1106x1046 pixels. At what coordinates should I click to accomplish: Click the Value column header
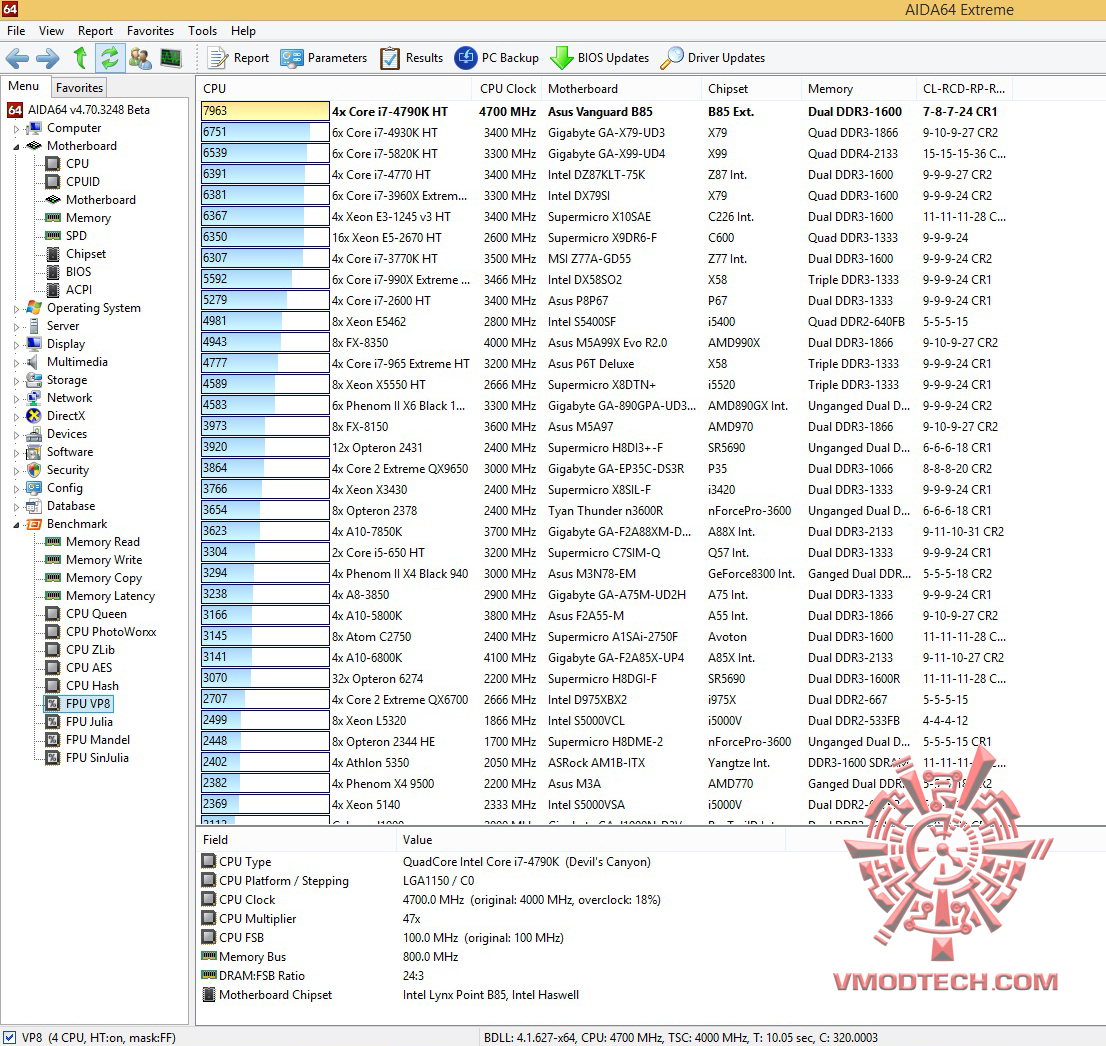pos(590,840)
